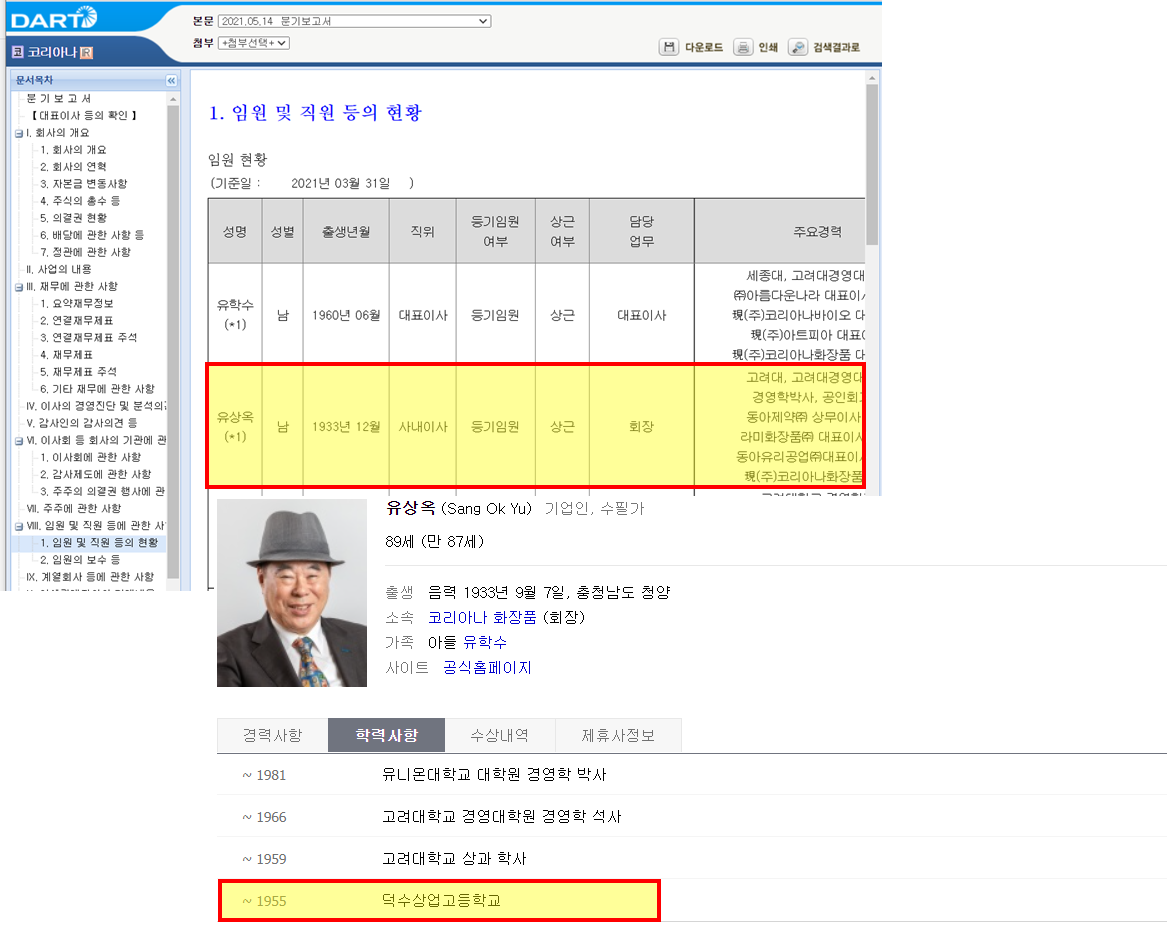Viewport: 1170px width, 926px height.
Task: Select 1. 이사회에 관한 사항
Action: (90, 457)
